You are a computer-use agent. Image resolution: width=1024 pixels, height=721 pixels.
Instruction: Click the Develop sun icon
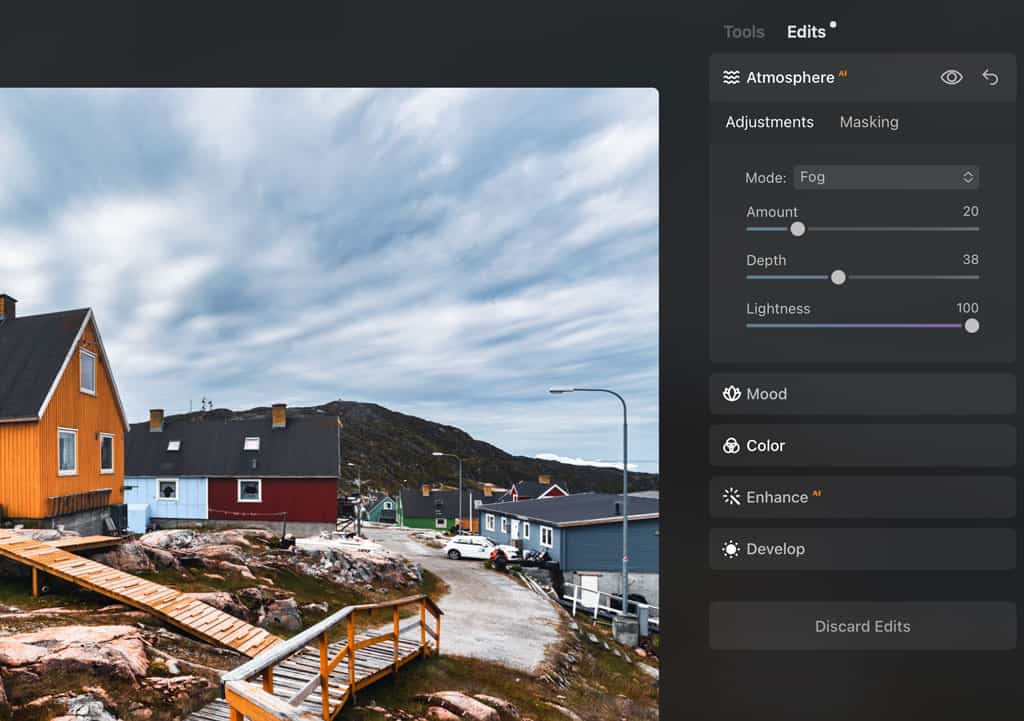(731, 549)
